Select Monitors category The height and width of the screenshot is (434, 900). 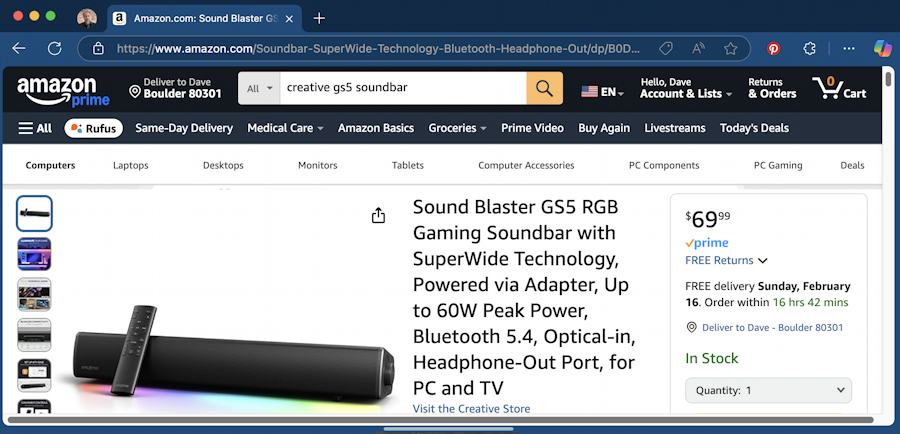317,165
